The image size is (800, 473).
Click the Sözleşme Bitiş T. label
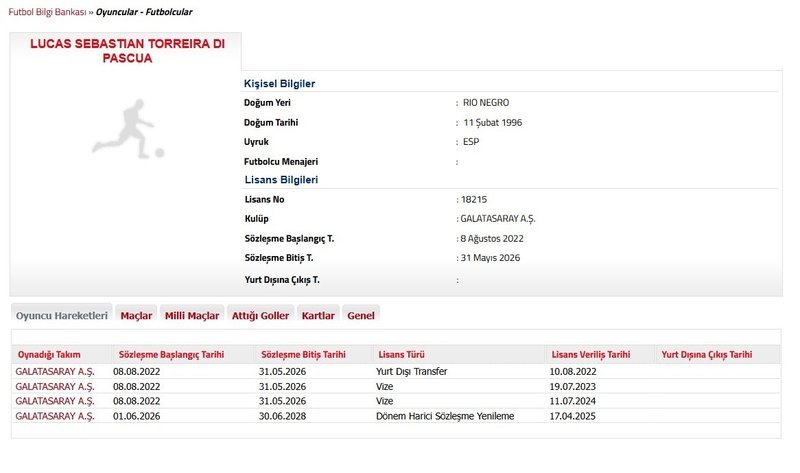click(279, 258)
